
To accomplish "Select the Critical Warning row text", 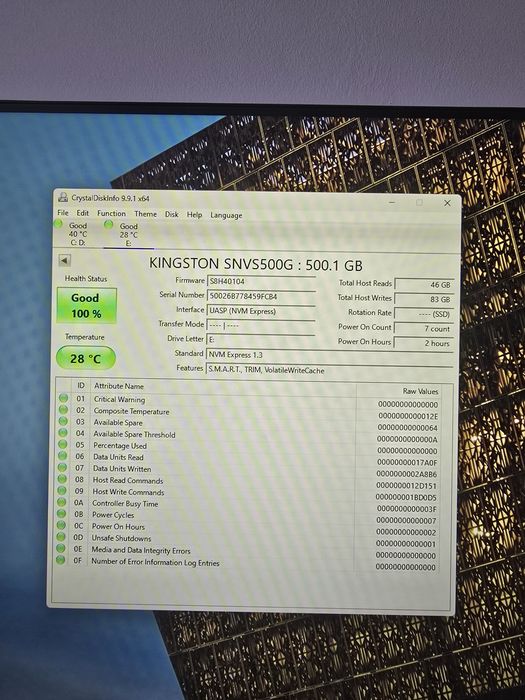I will pyautogui.click(x=119, y=400).
